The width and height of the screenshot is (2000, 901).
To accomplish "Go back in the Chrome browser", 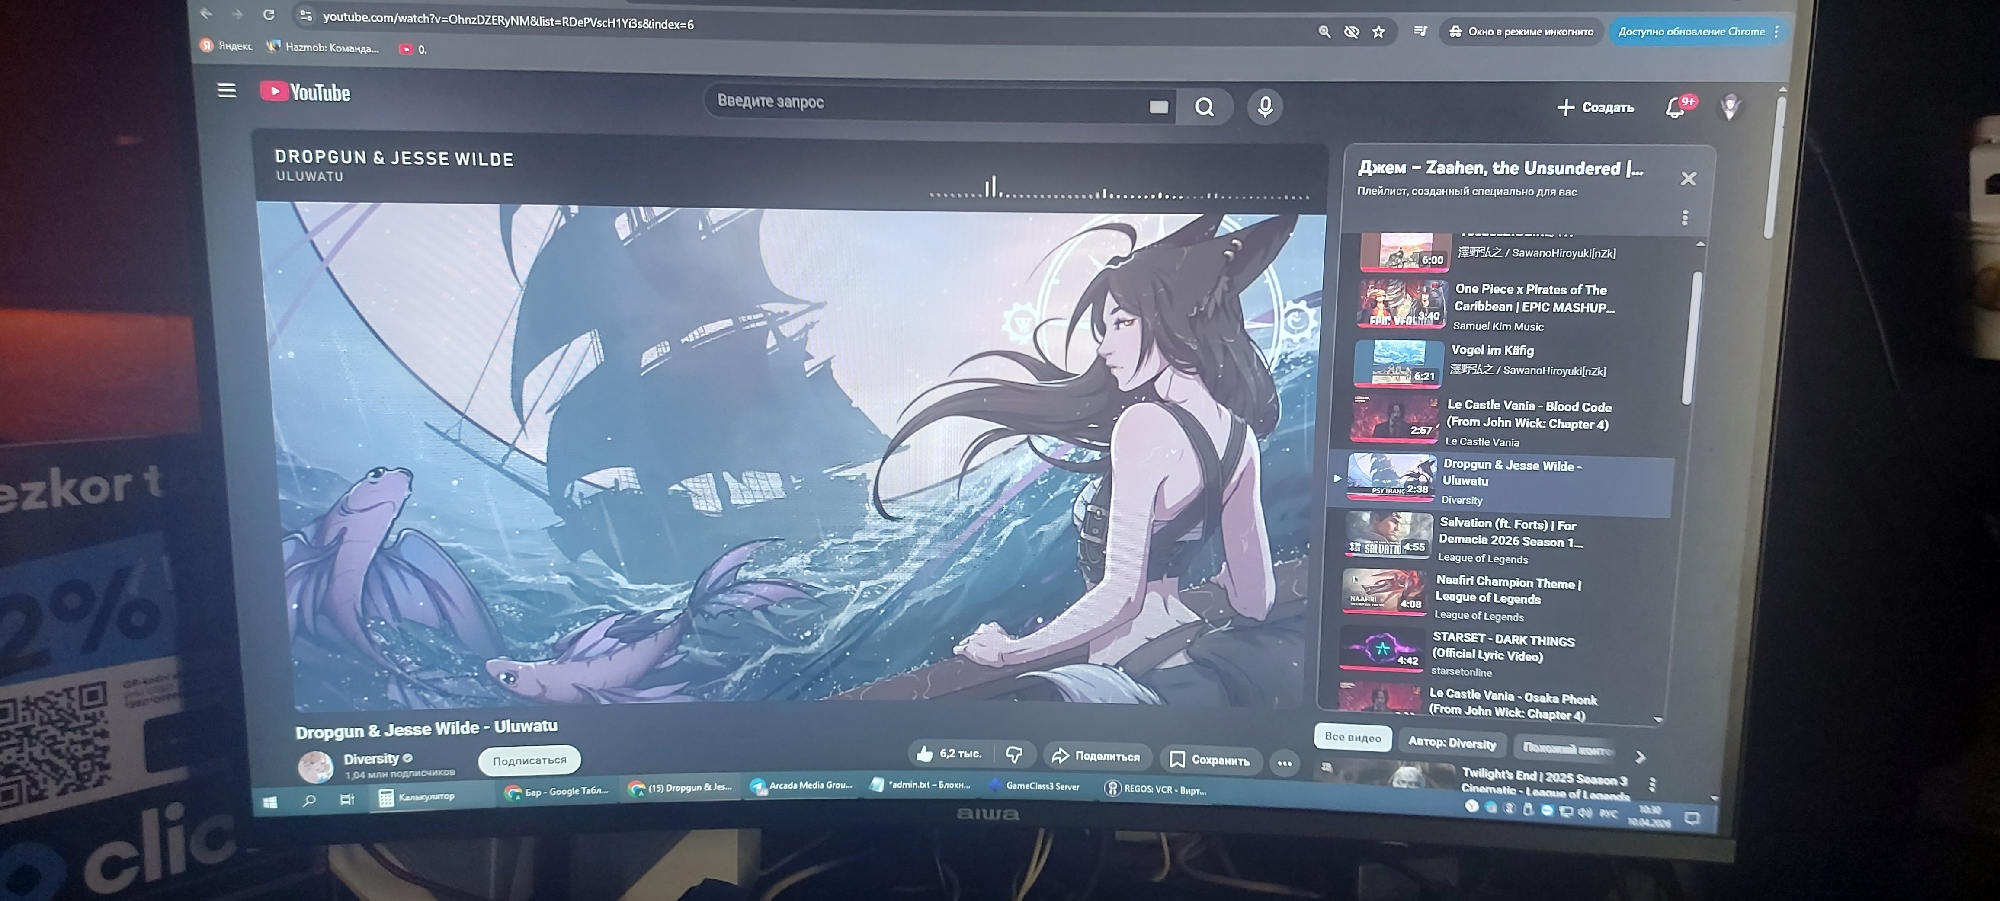I will pos(206,13).
